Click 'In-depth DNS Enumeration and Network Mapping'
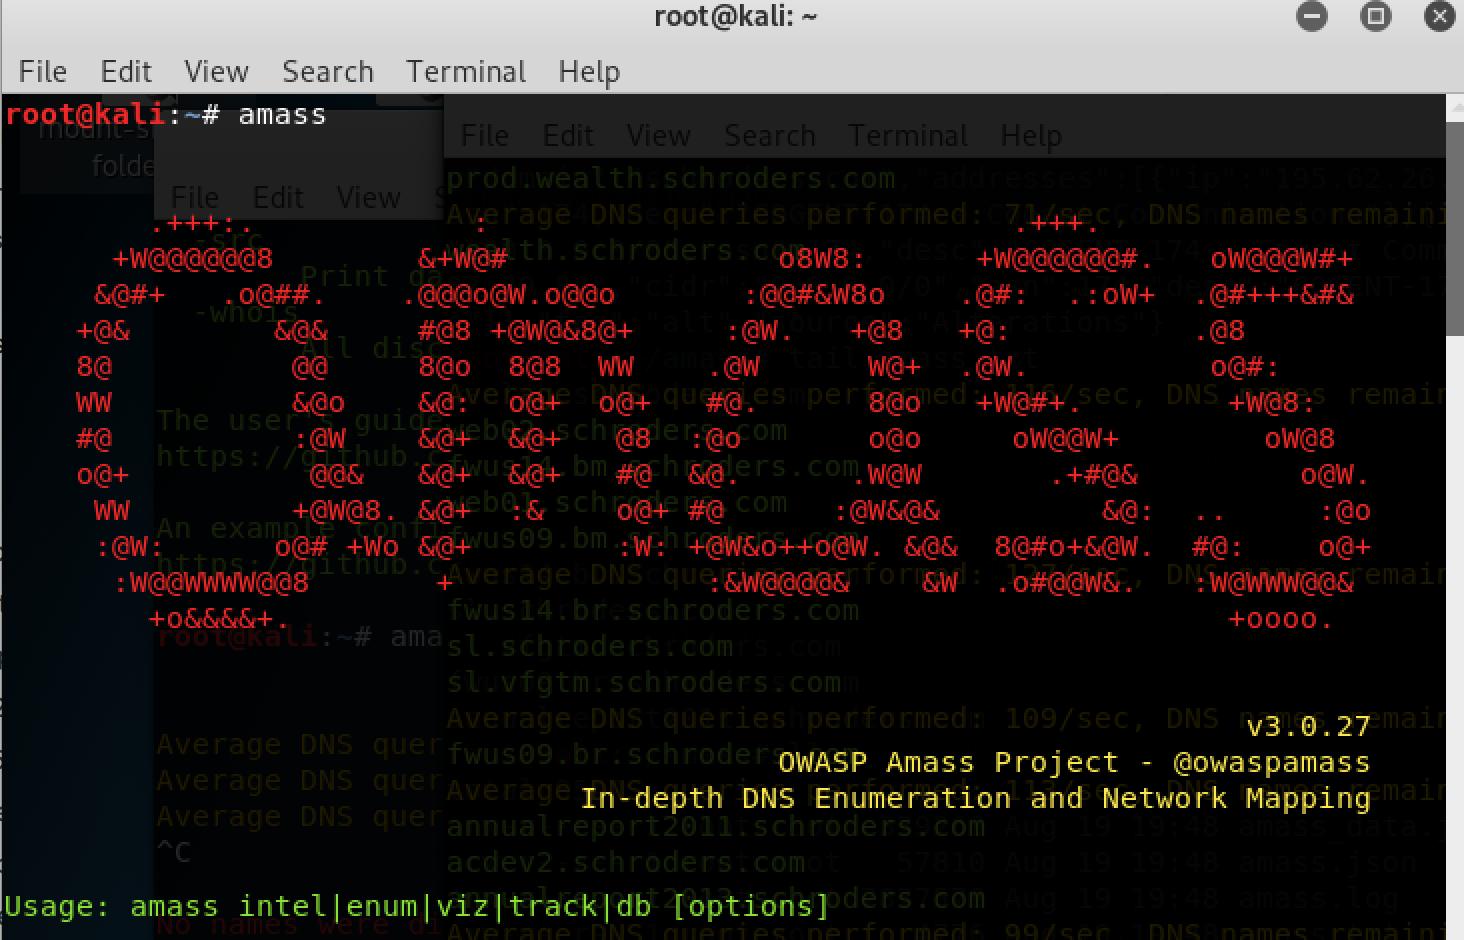This screenshot has height=940, width=1464. coord(975,798)
